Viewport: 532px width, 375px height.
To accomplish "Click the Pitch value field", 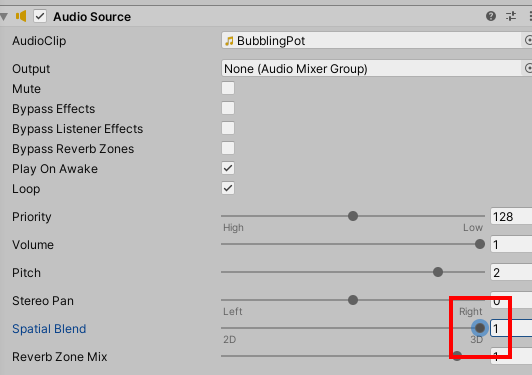I will [511, 273].
